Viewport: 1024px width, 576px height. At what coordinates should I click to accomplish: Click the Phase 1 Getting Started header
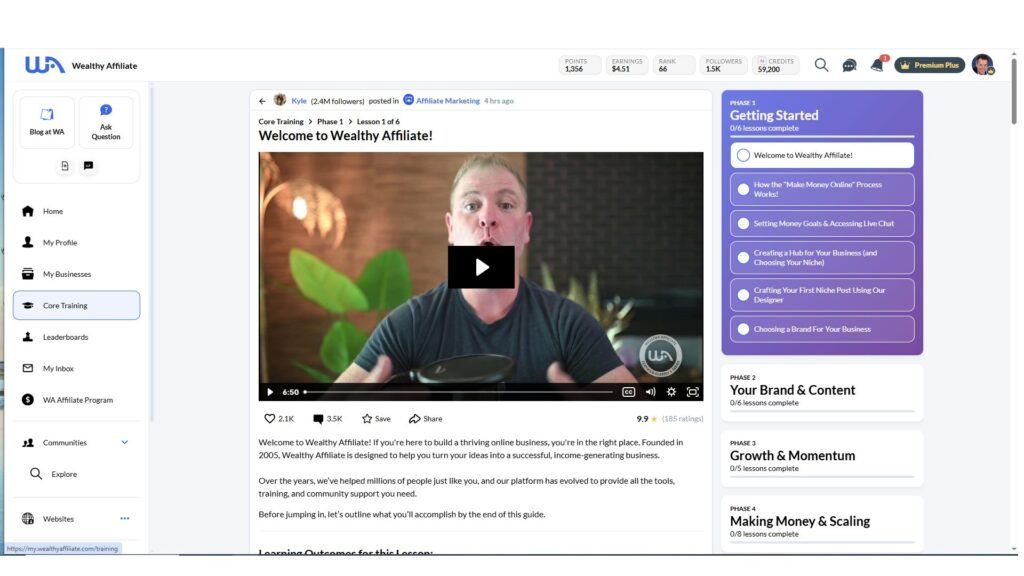[774, 116]
